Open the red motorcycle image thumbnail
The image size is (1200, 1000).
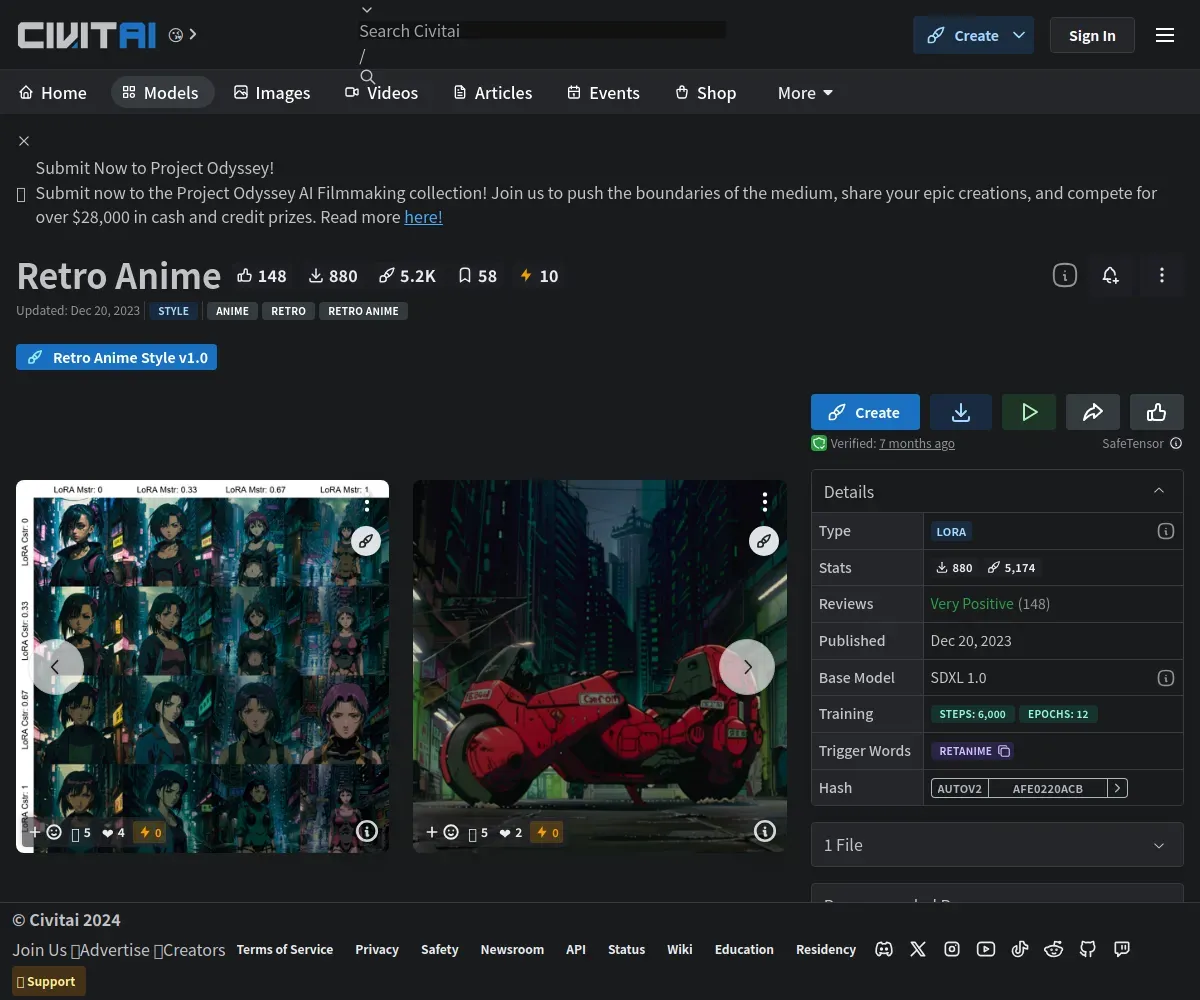point(600,666)
